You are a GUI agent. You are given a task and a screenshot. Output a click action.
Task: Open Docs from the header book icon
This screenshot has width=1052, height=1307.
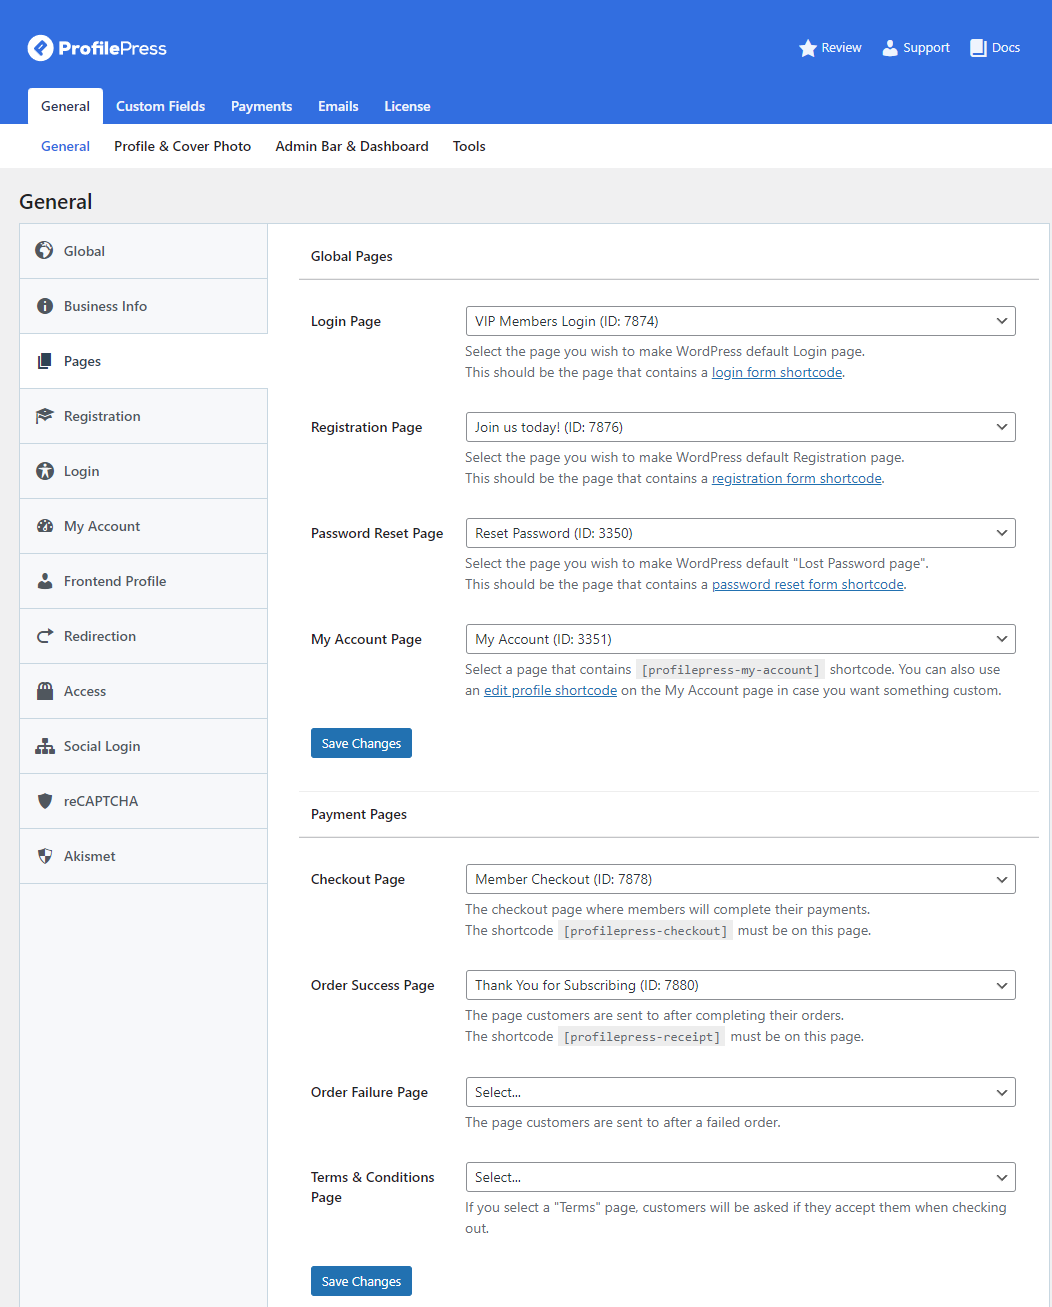(978, 48)
